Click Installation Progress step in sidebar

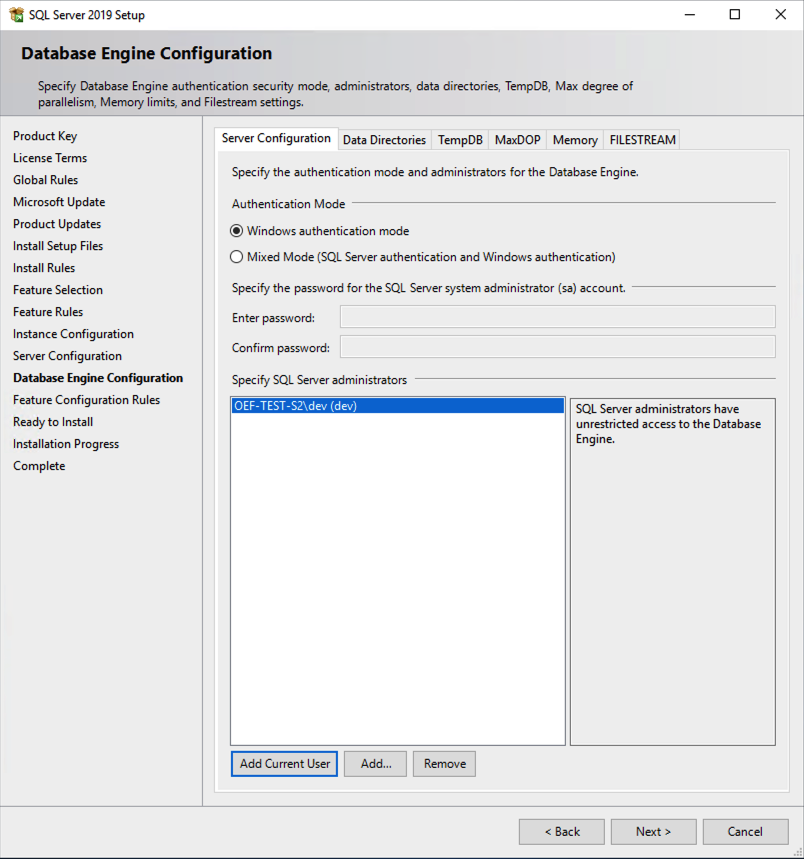[x=66, y=444]
